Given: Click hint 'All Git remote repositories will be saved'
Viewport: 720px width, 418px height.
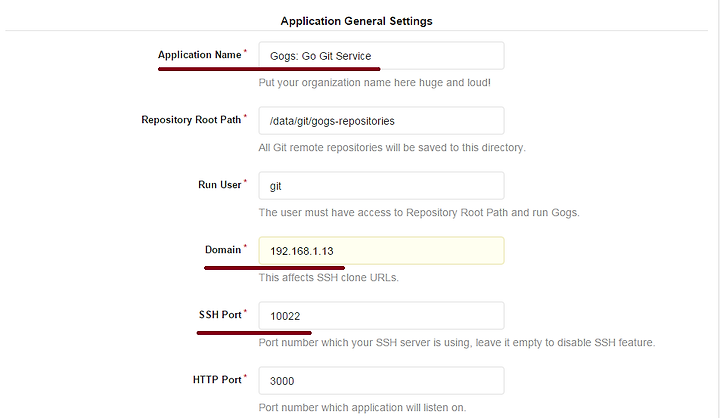Looking at the screenshot, I should (392, 147).
